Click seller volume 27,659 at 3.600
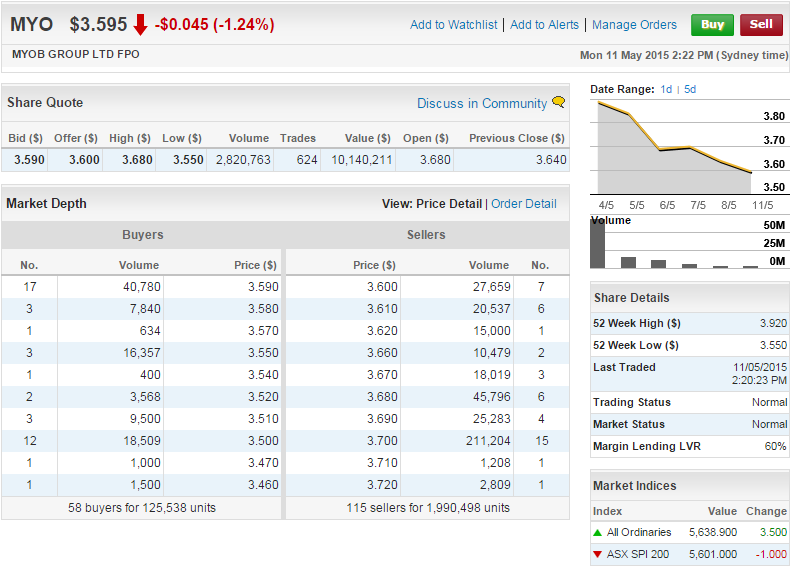 (x=492, y=287)
